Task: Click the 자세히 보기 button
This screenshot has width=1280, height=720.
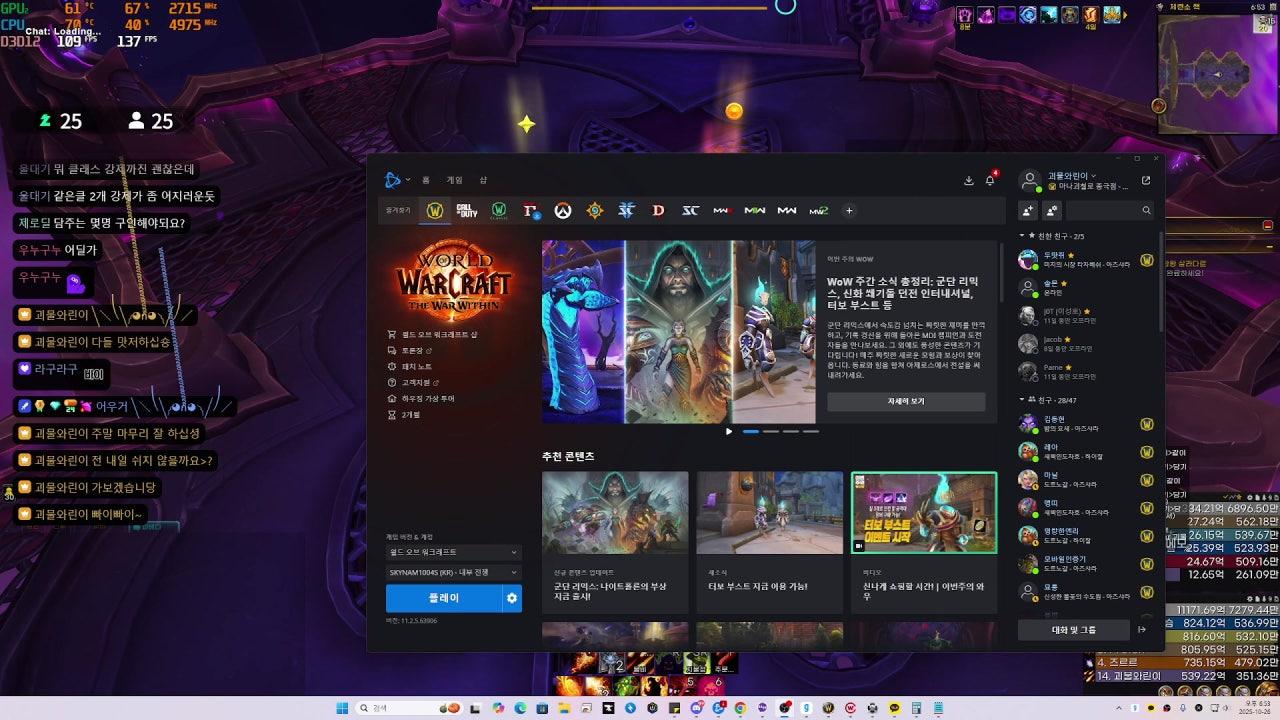Action: 906,401
